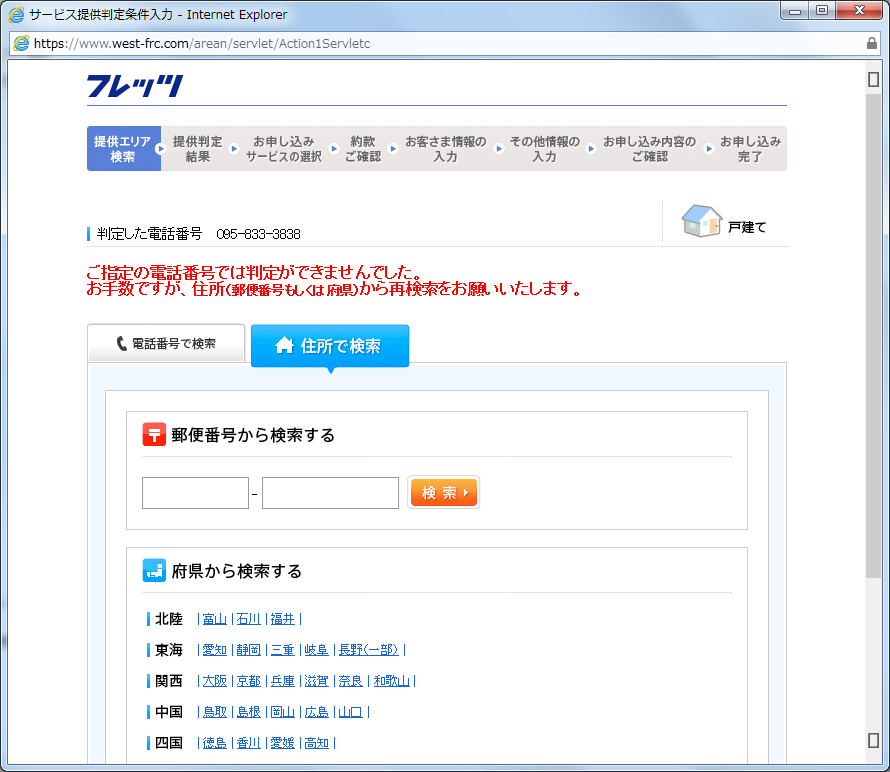Click the lock icon in address bar

pos(871,44)
